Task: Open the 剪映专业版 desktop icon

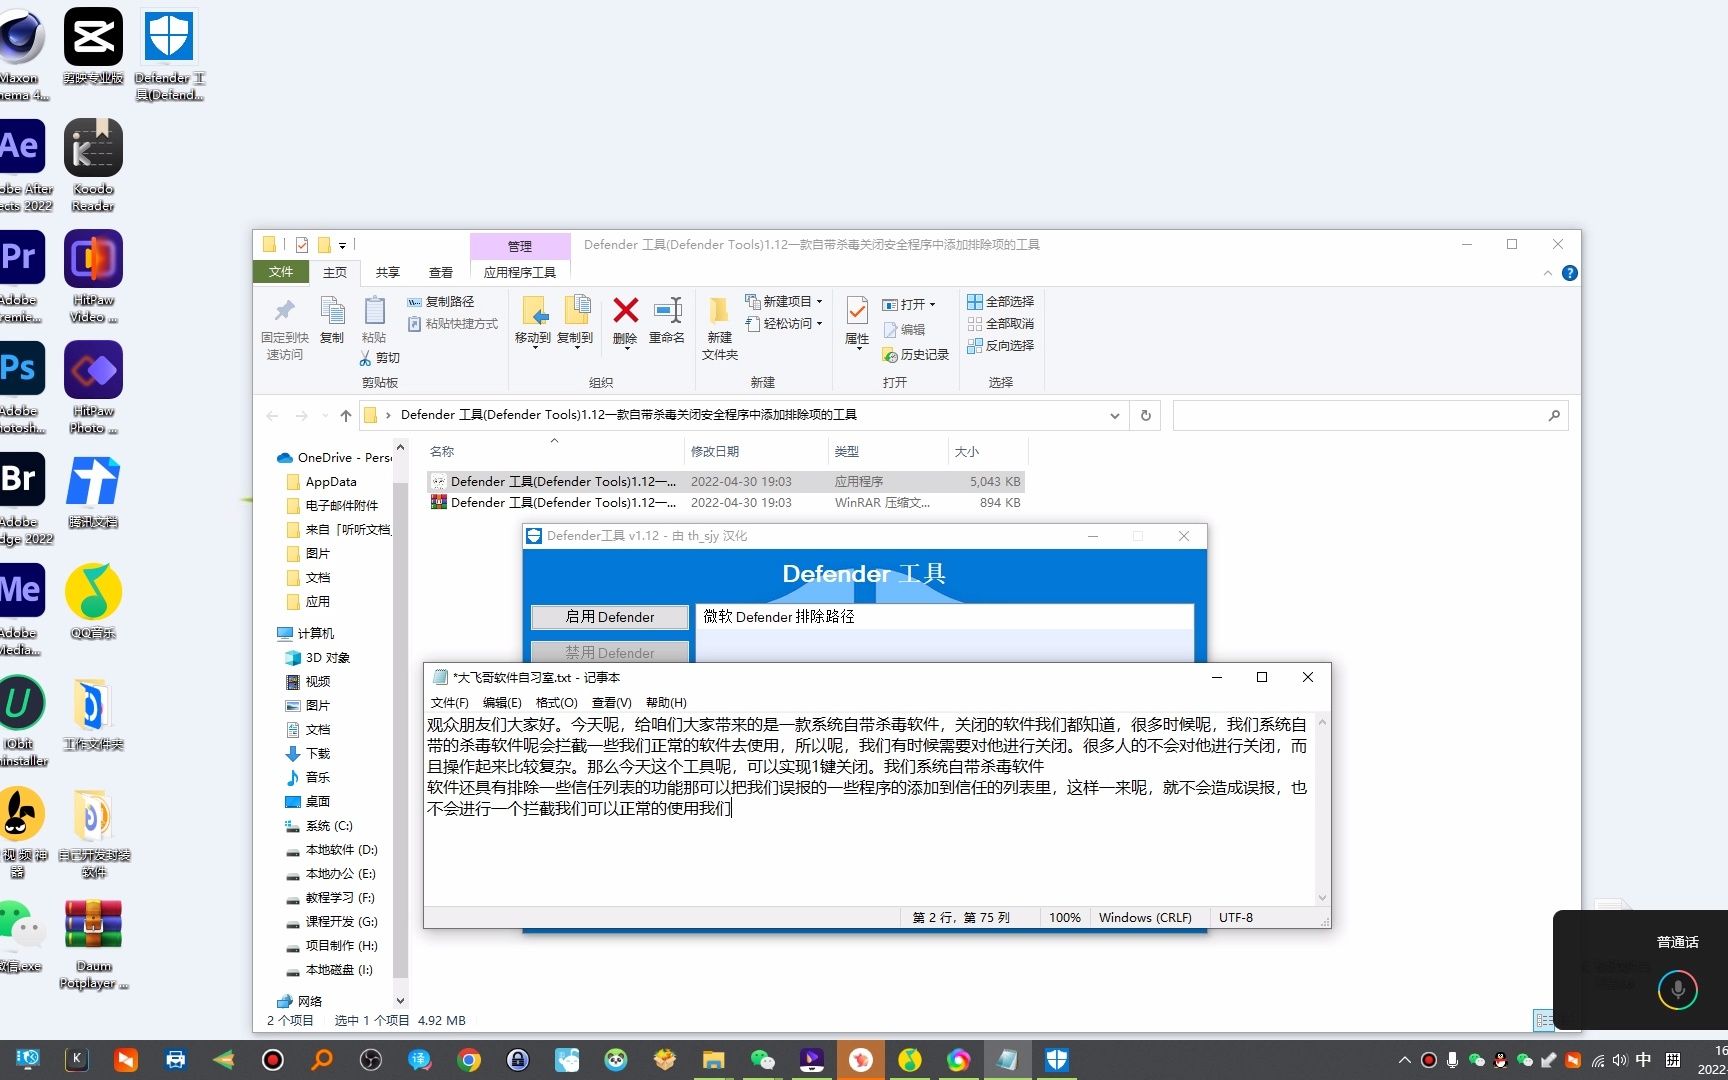Action: pyautogui.click(x=93, y=46)
